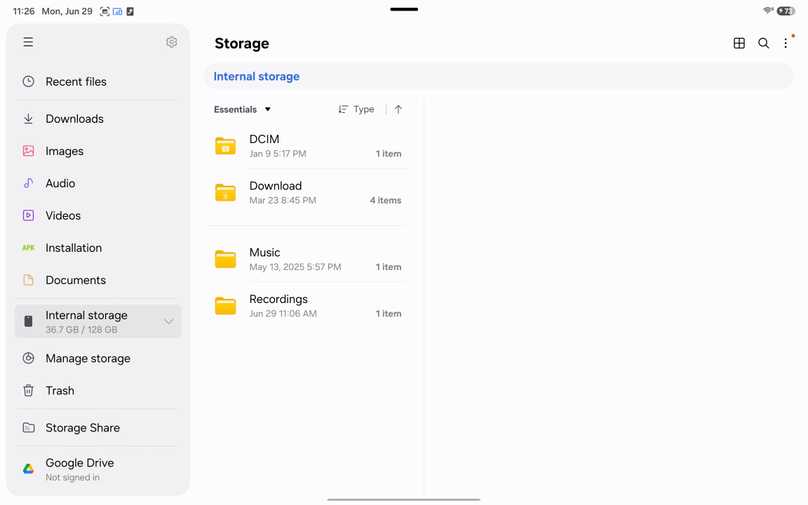Screen dimensions: 808x505
Task: Click the Recordings folder icon
Action: (x=225, y=306)
